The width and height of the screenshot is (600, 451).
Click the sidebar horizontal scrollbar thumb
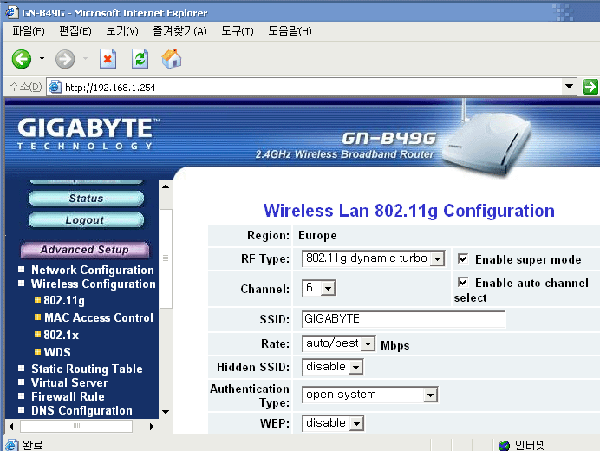coord(77,426)
